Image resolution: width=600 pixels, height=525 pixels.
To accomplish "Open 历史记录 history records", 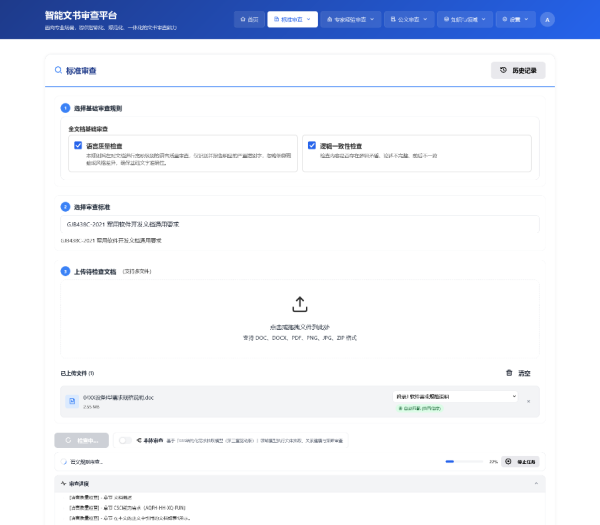I will [x=518, y=70].
